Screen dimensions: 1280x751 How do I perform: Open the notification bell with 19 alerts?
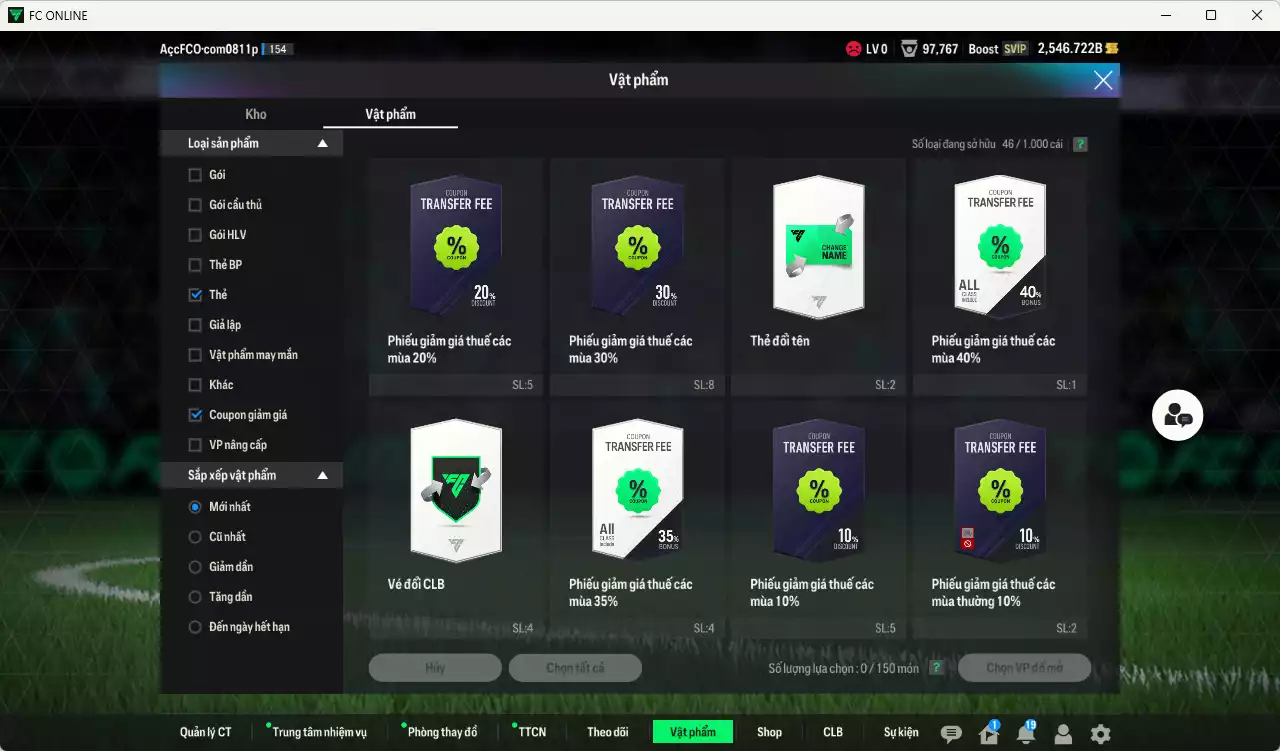point(1025,732)
